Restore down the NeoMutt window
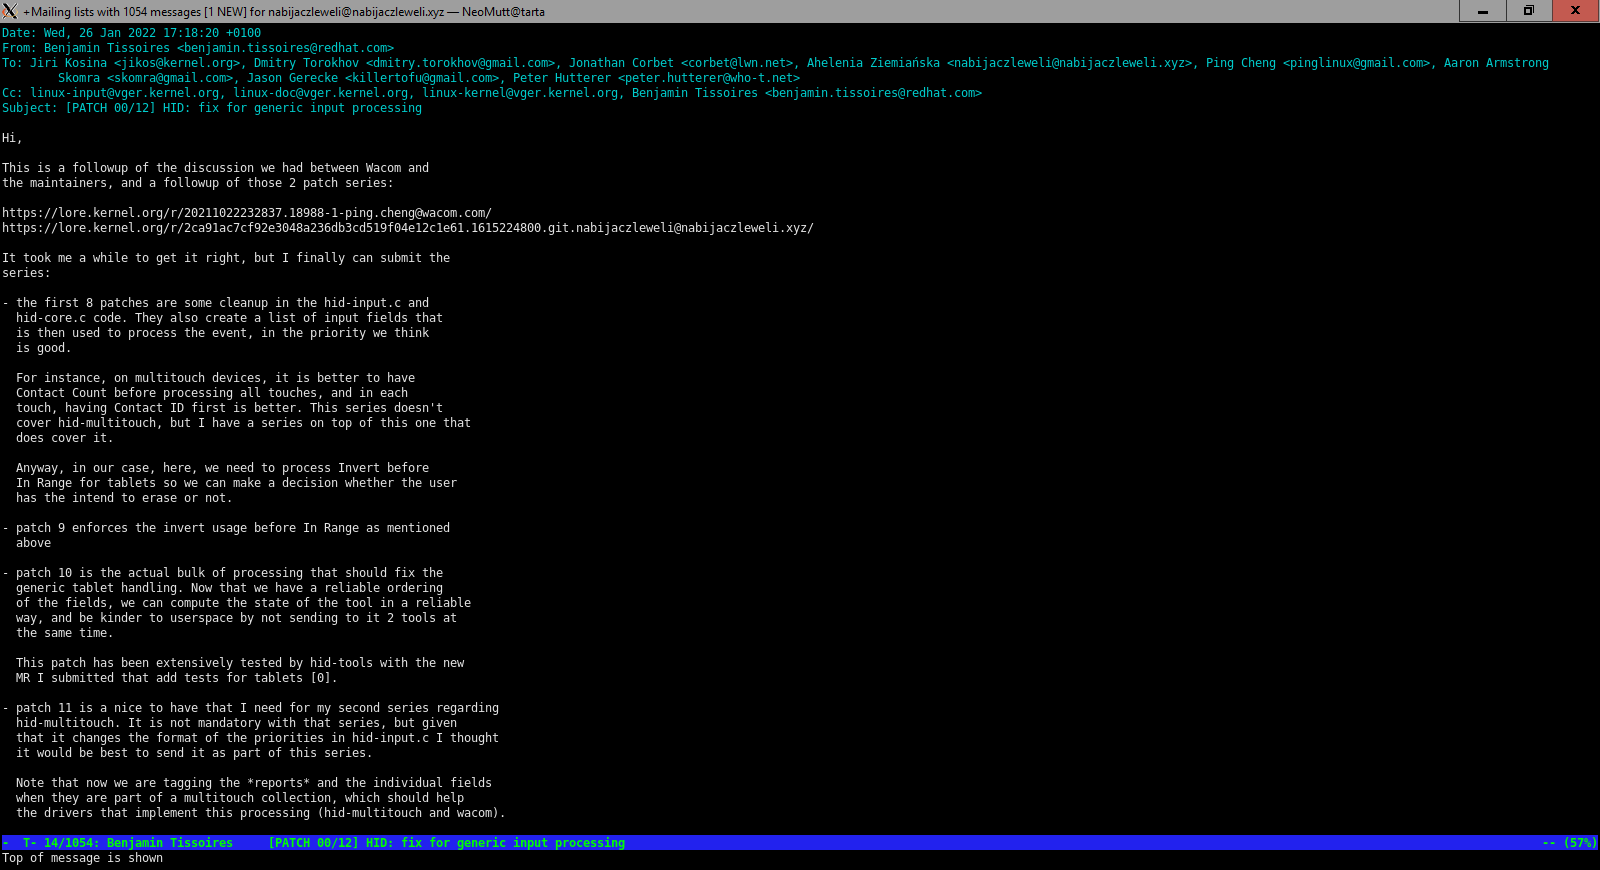 point(1528,11)
